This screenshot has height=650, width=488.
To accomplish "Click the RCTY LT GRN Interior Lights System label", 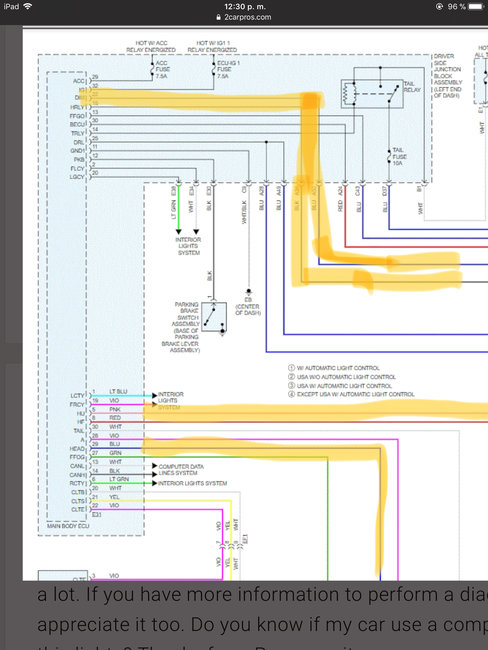I will pyautogui.click(x=192, y=483).
